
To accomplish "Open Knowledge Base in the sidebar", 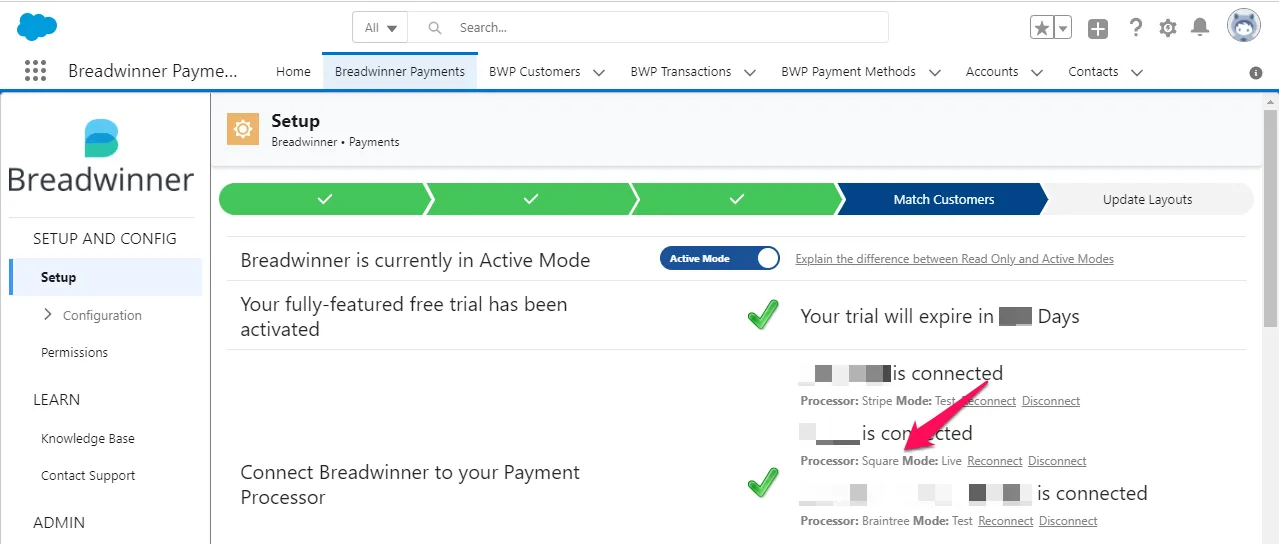I will click(88, 438).
